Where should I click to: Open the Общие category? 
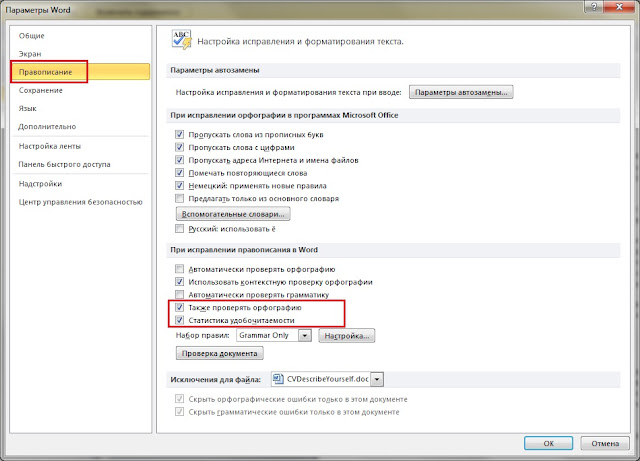click(x=32, y=36)
